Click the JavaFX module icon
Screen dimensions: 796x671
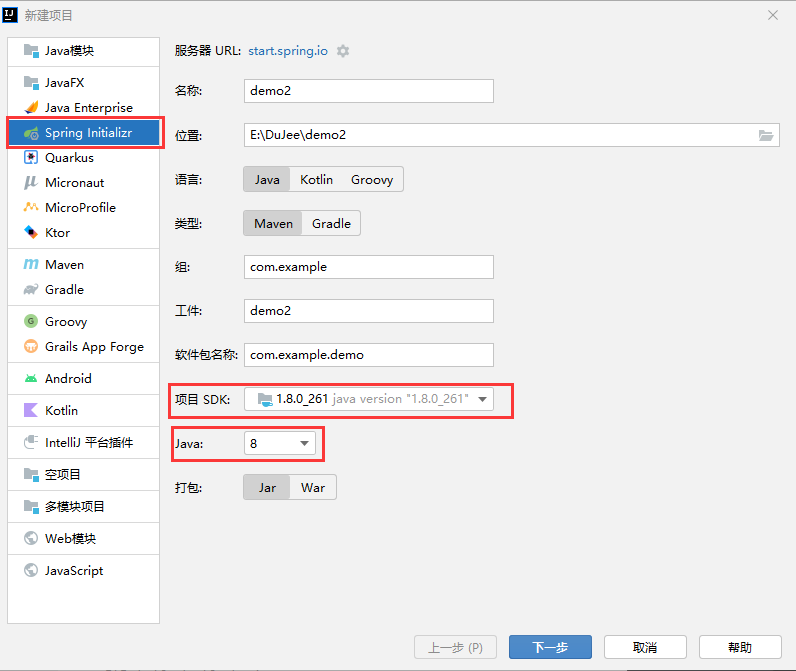coord(31,83)
